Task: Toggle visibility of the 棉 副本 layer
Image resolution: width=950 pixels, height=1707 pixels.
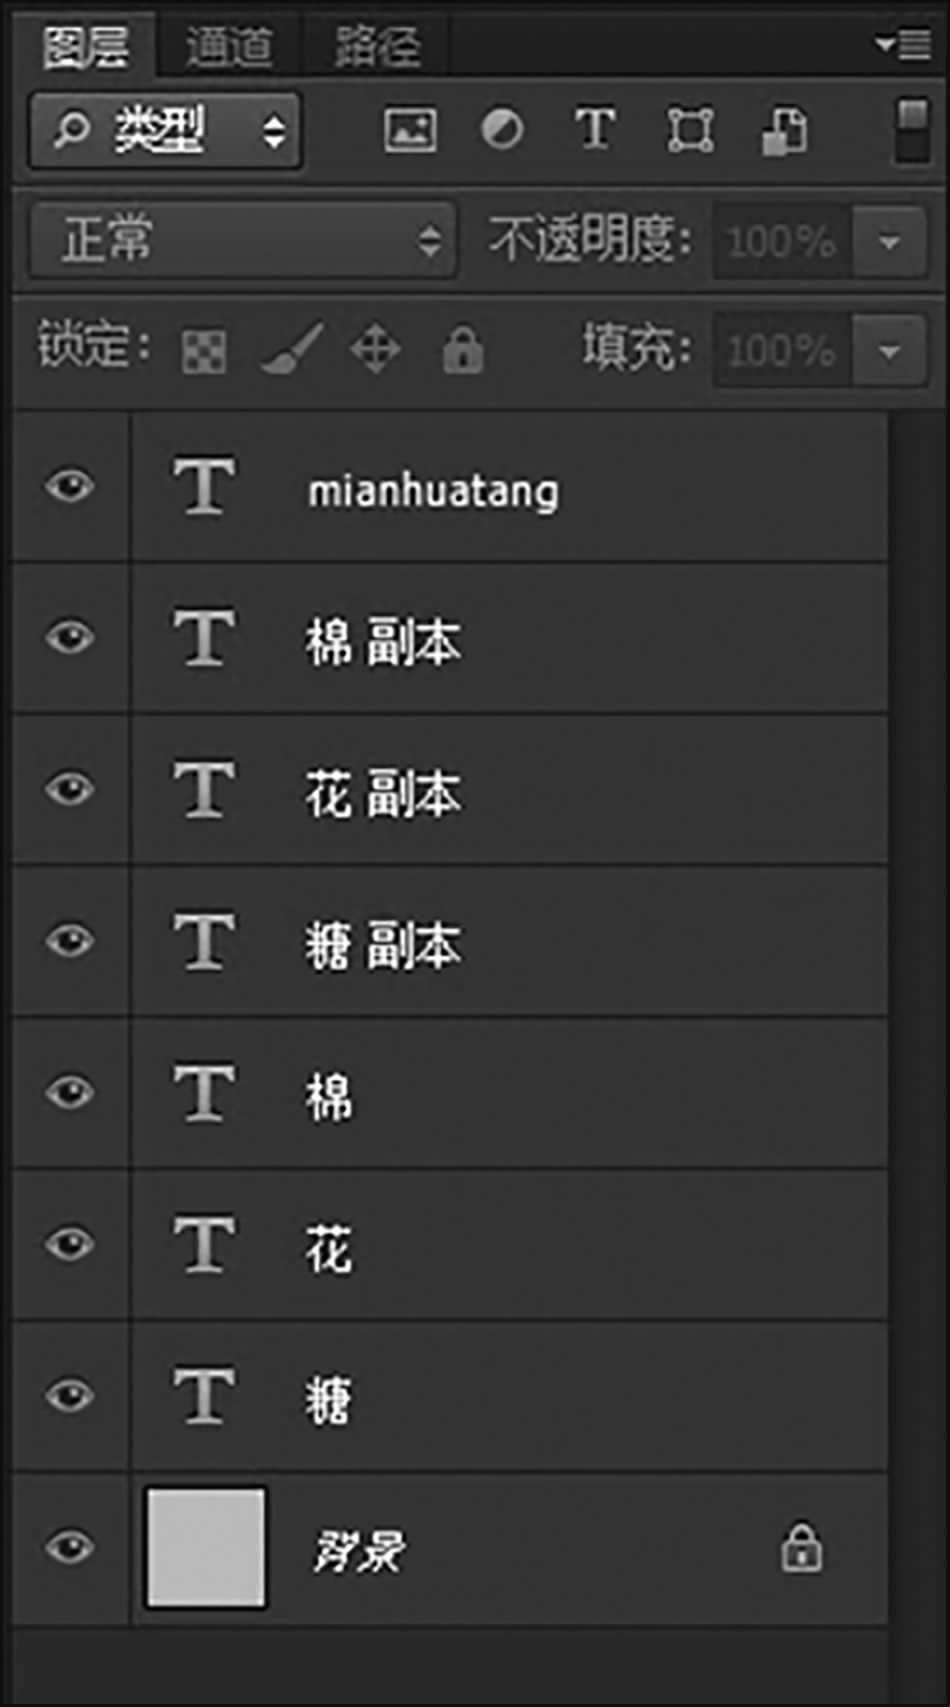Action: (70, 638)
